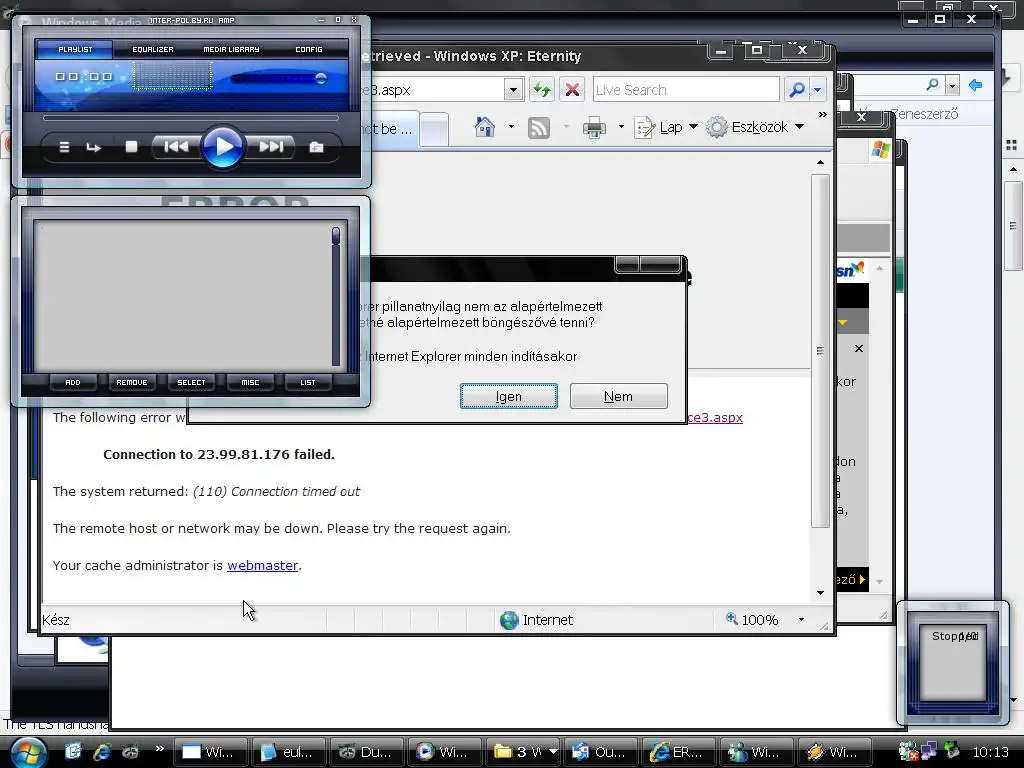Image resolution: width=1024 pixels, height=768 pixels.
Task: Toggle the repeat/shuffle arrow icon
Action: [x=93, y=148]
